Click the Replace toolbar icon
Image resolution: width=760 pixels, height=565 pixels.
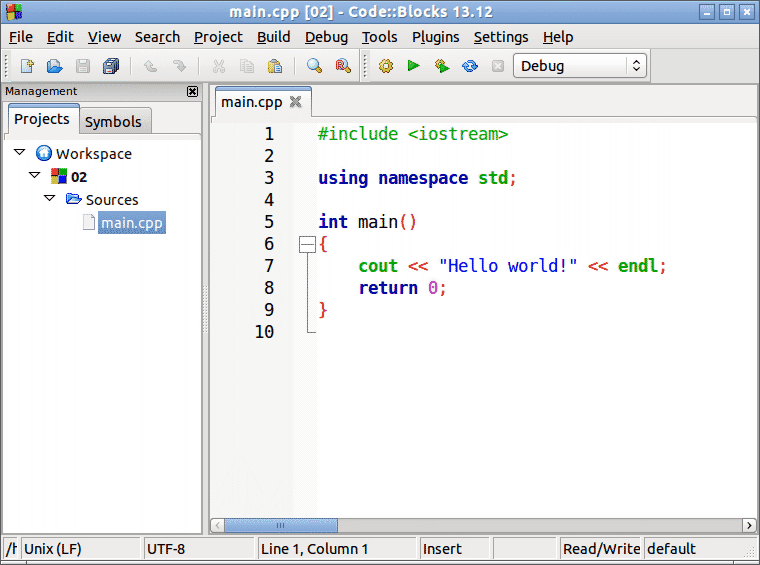343,66
